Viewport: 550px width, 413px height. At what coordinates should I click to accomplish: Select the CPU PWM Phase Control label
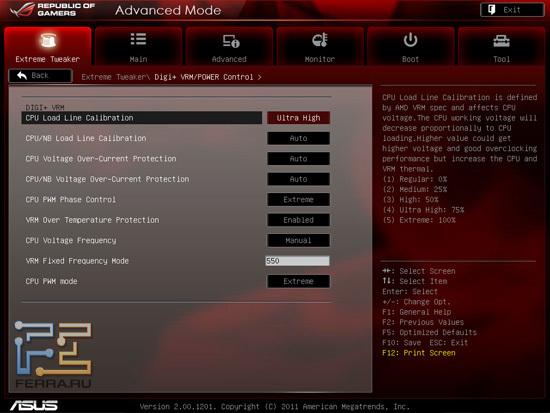click(71, 200)
